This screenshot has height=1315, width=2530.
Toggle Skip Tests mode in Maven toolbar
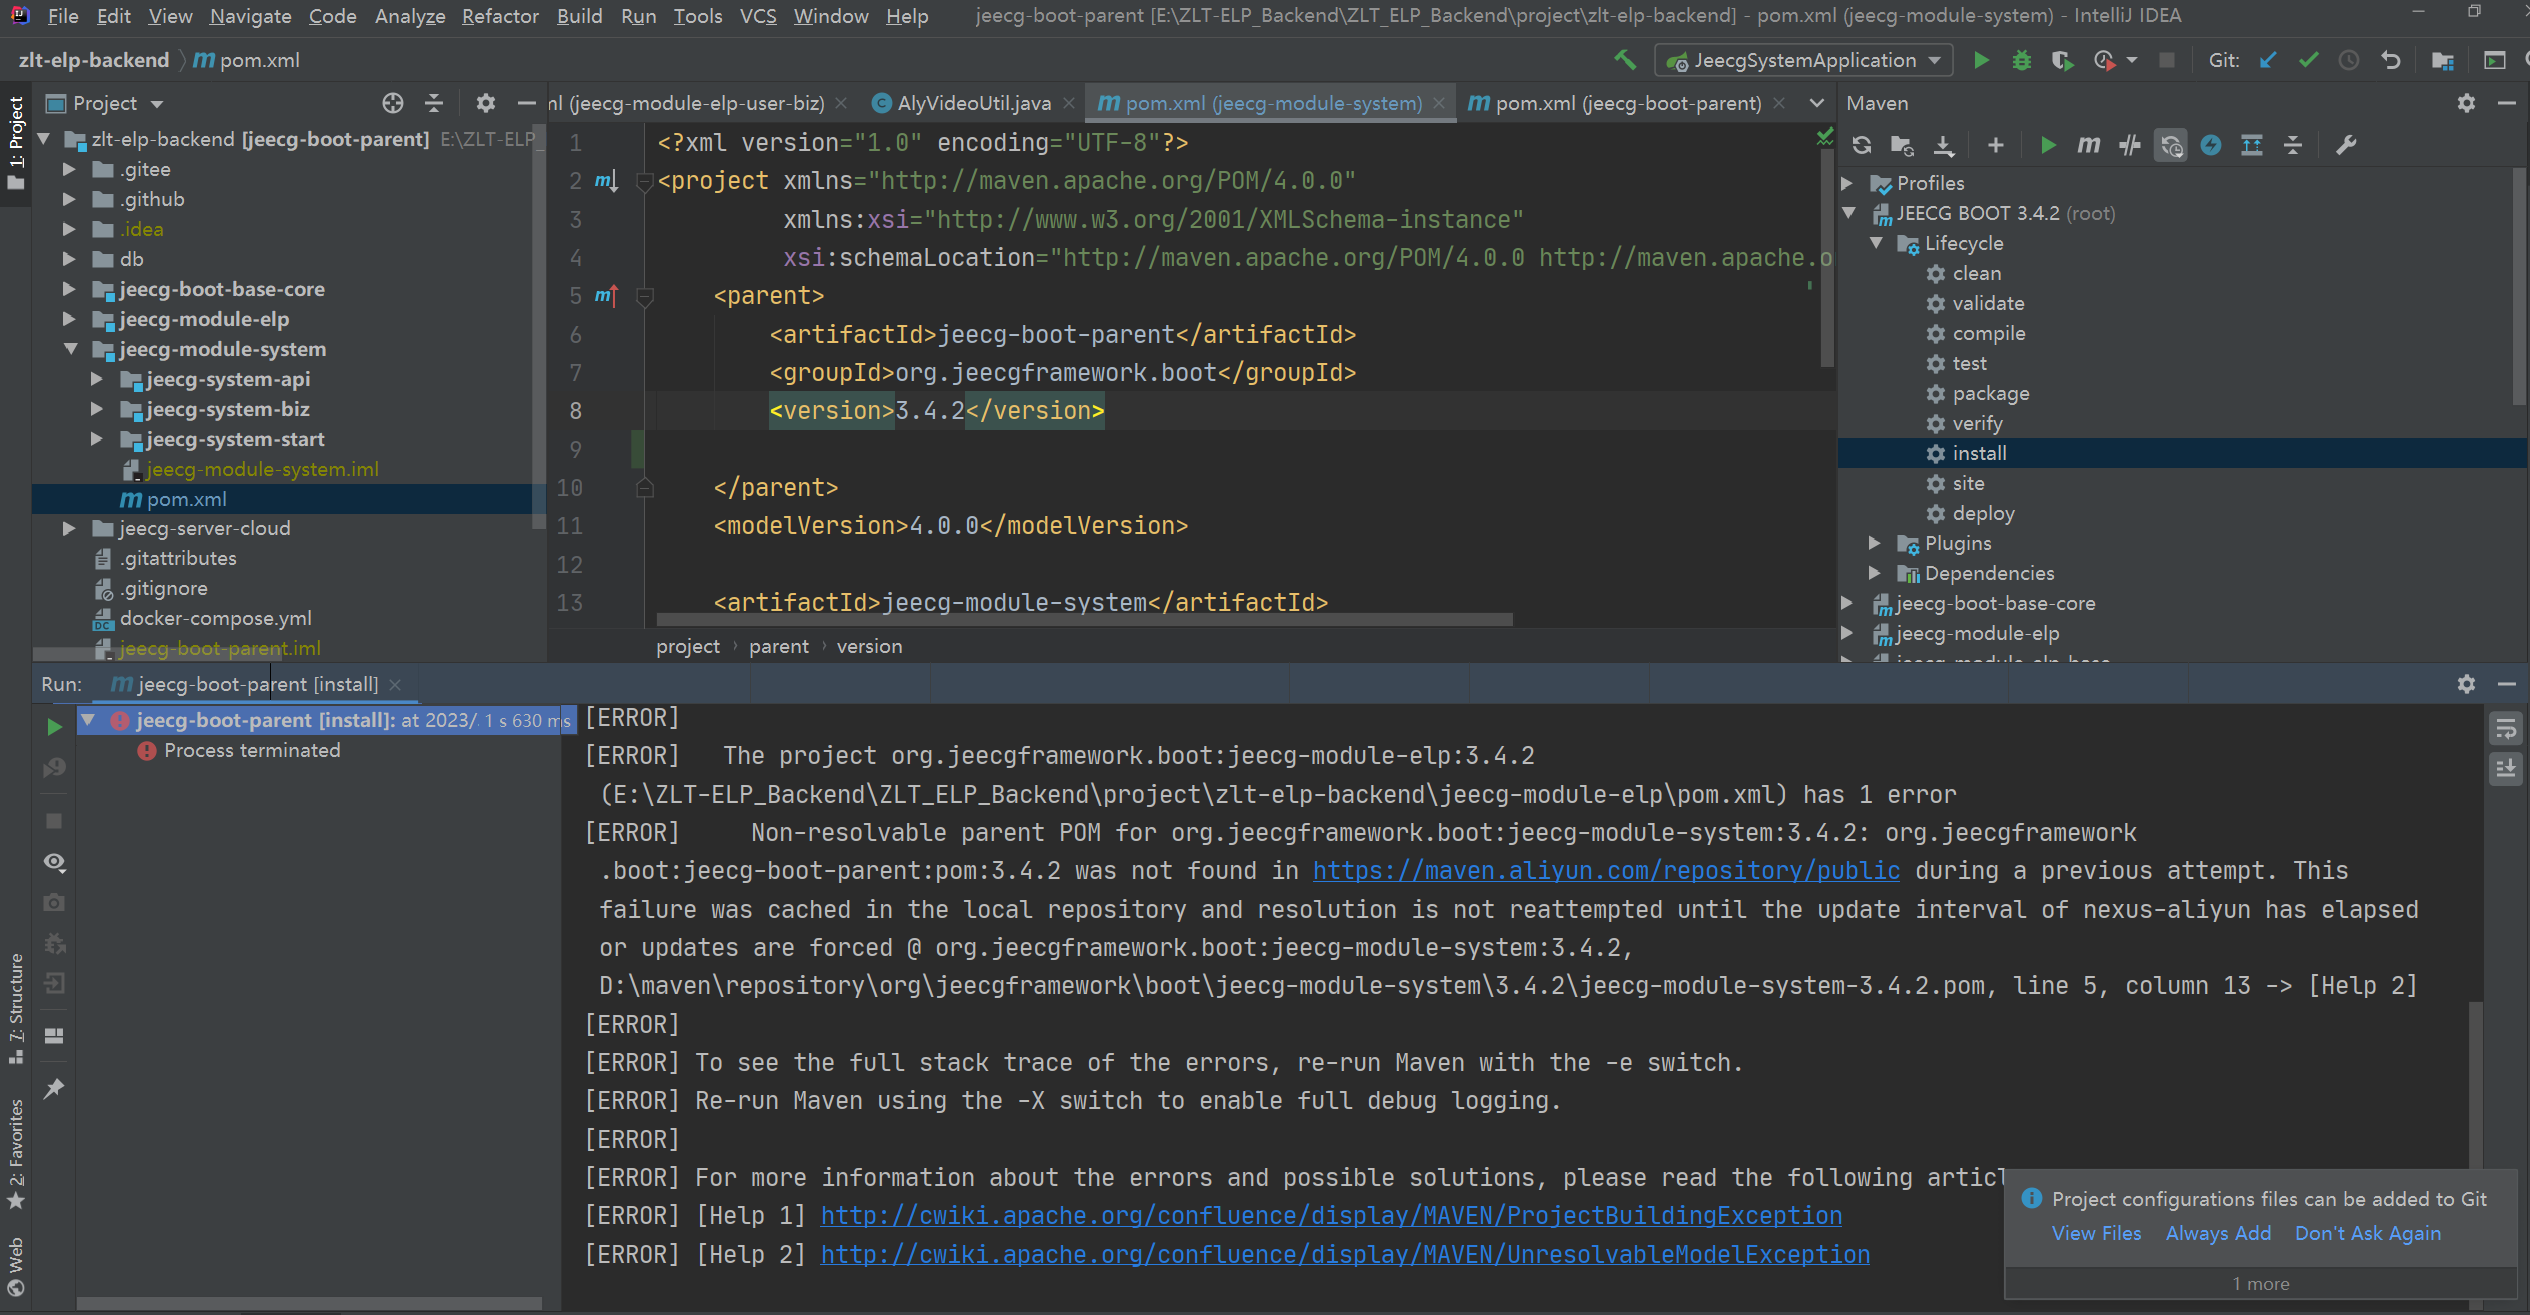[2211, 146]
